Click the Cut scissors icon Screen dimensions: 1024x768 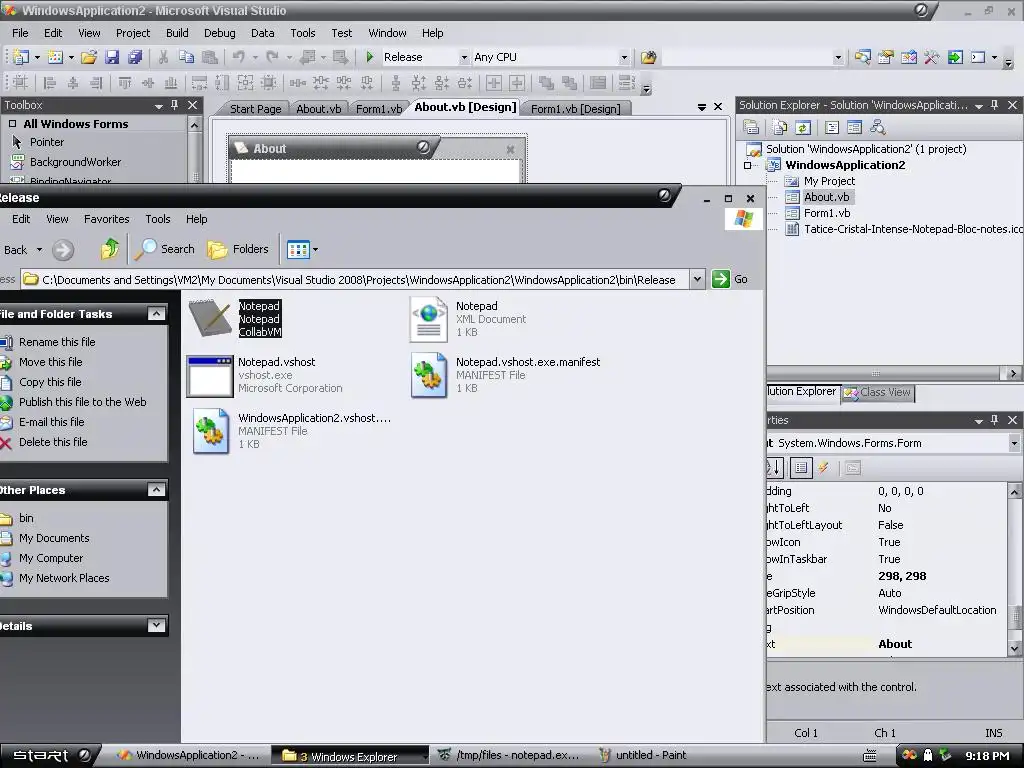pyautogui.click(x=163, y=57)
